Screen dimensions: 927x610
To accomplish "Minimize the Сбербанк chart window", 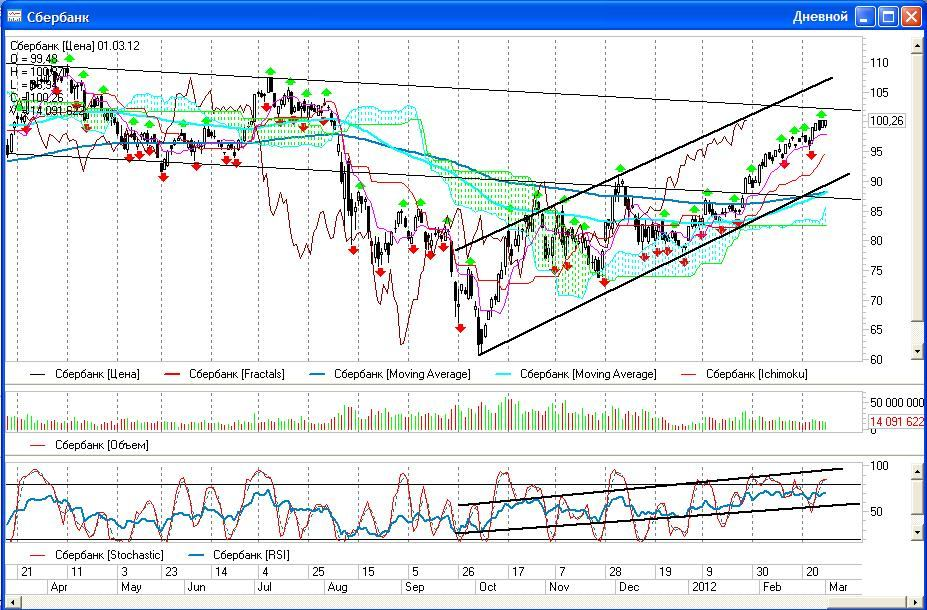I will pos(866,17).
